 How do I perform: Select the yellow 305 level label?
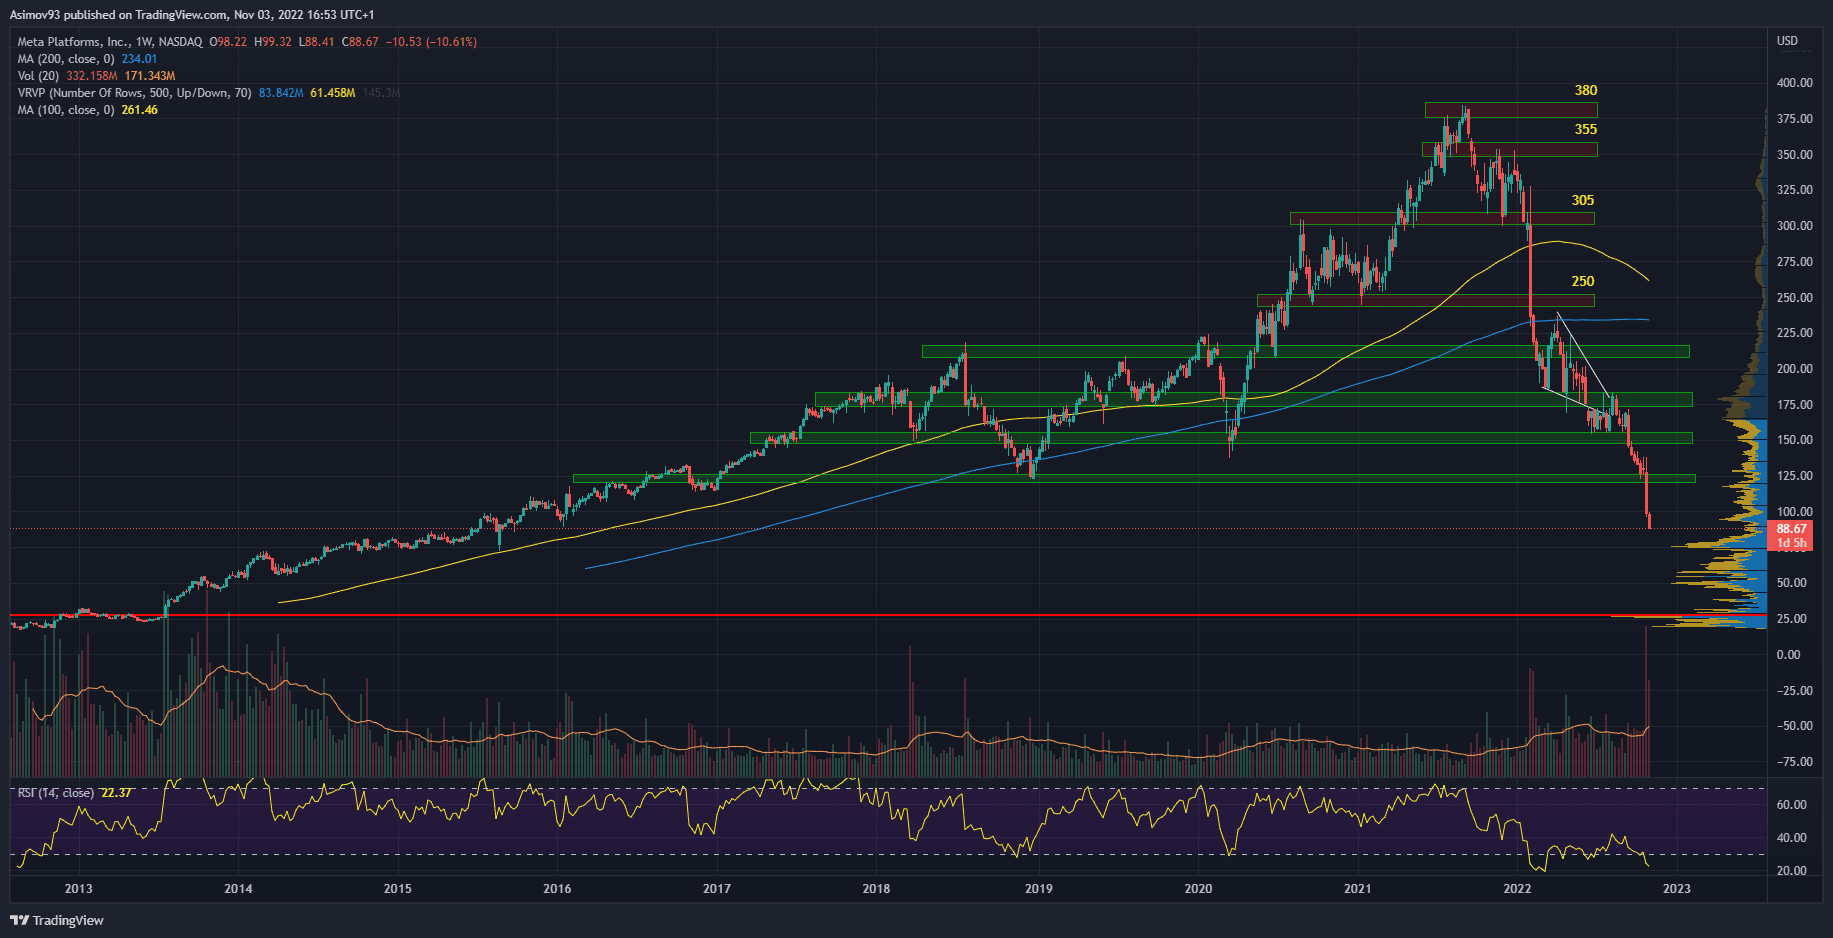click(1582, 201)
